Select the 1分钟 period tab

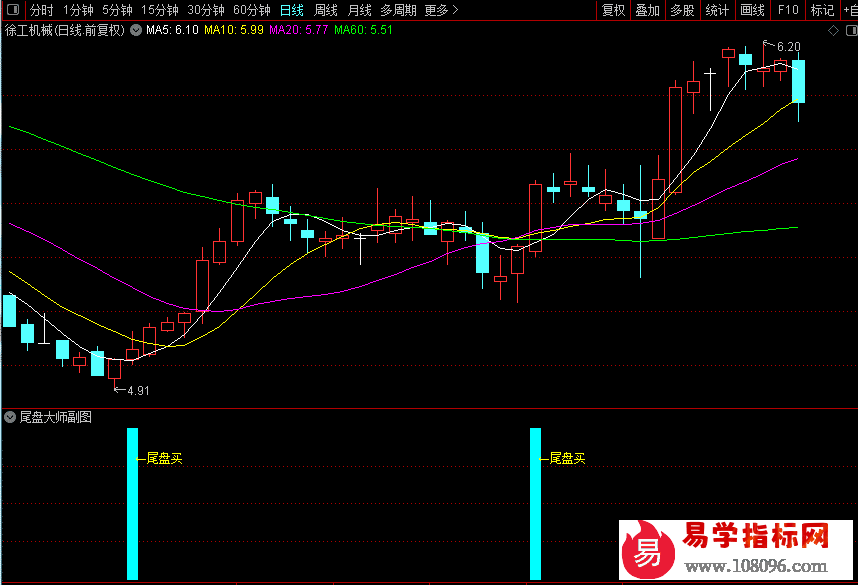tap(77, 10)
